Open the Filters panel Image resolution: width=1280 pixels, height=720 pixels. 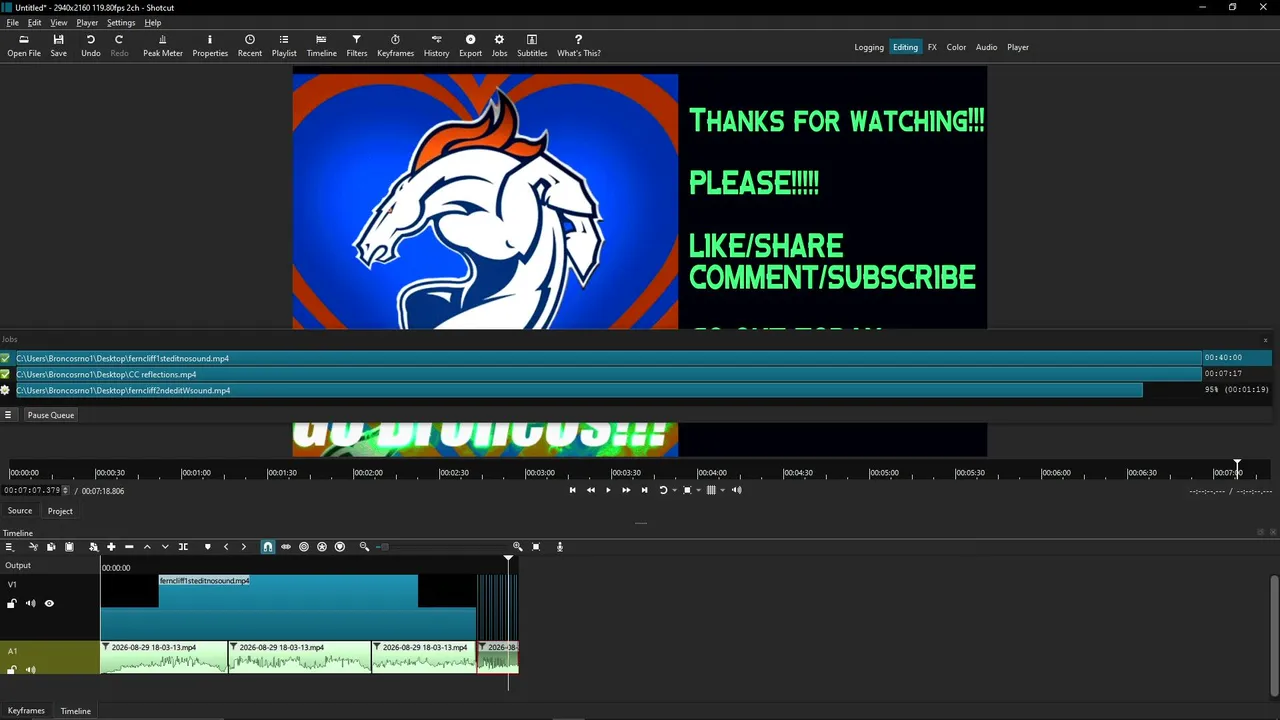click(x=356, y=46)
